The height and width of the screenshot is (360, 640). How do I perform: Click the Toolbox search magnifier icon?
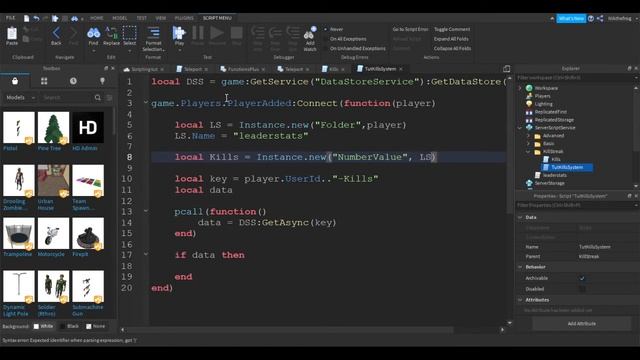pyautogui.click(x=98, y=98)
